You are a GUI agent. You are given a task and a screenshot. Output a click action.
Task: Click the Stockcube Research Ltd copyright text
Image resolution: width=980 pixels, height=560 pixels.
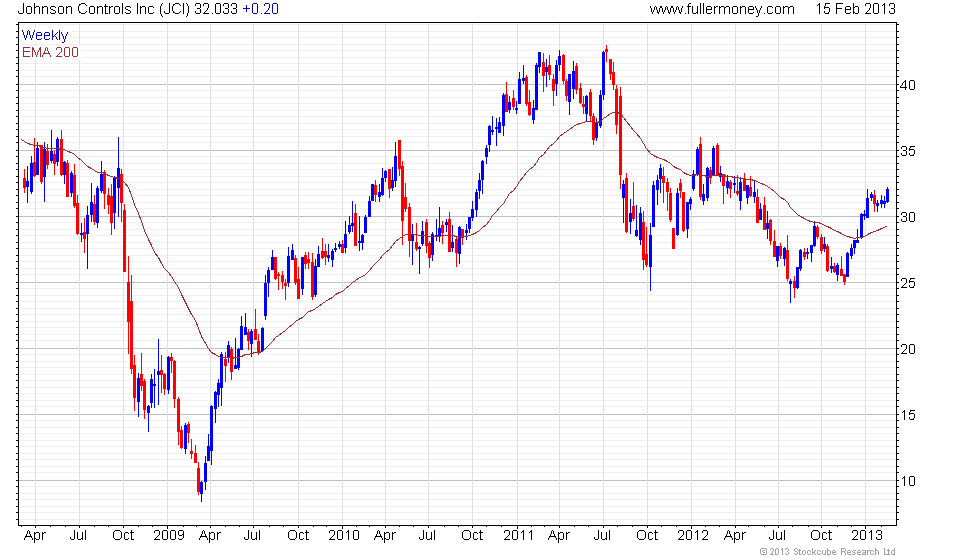826,552
